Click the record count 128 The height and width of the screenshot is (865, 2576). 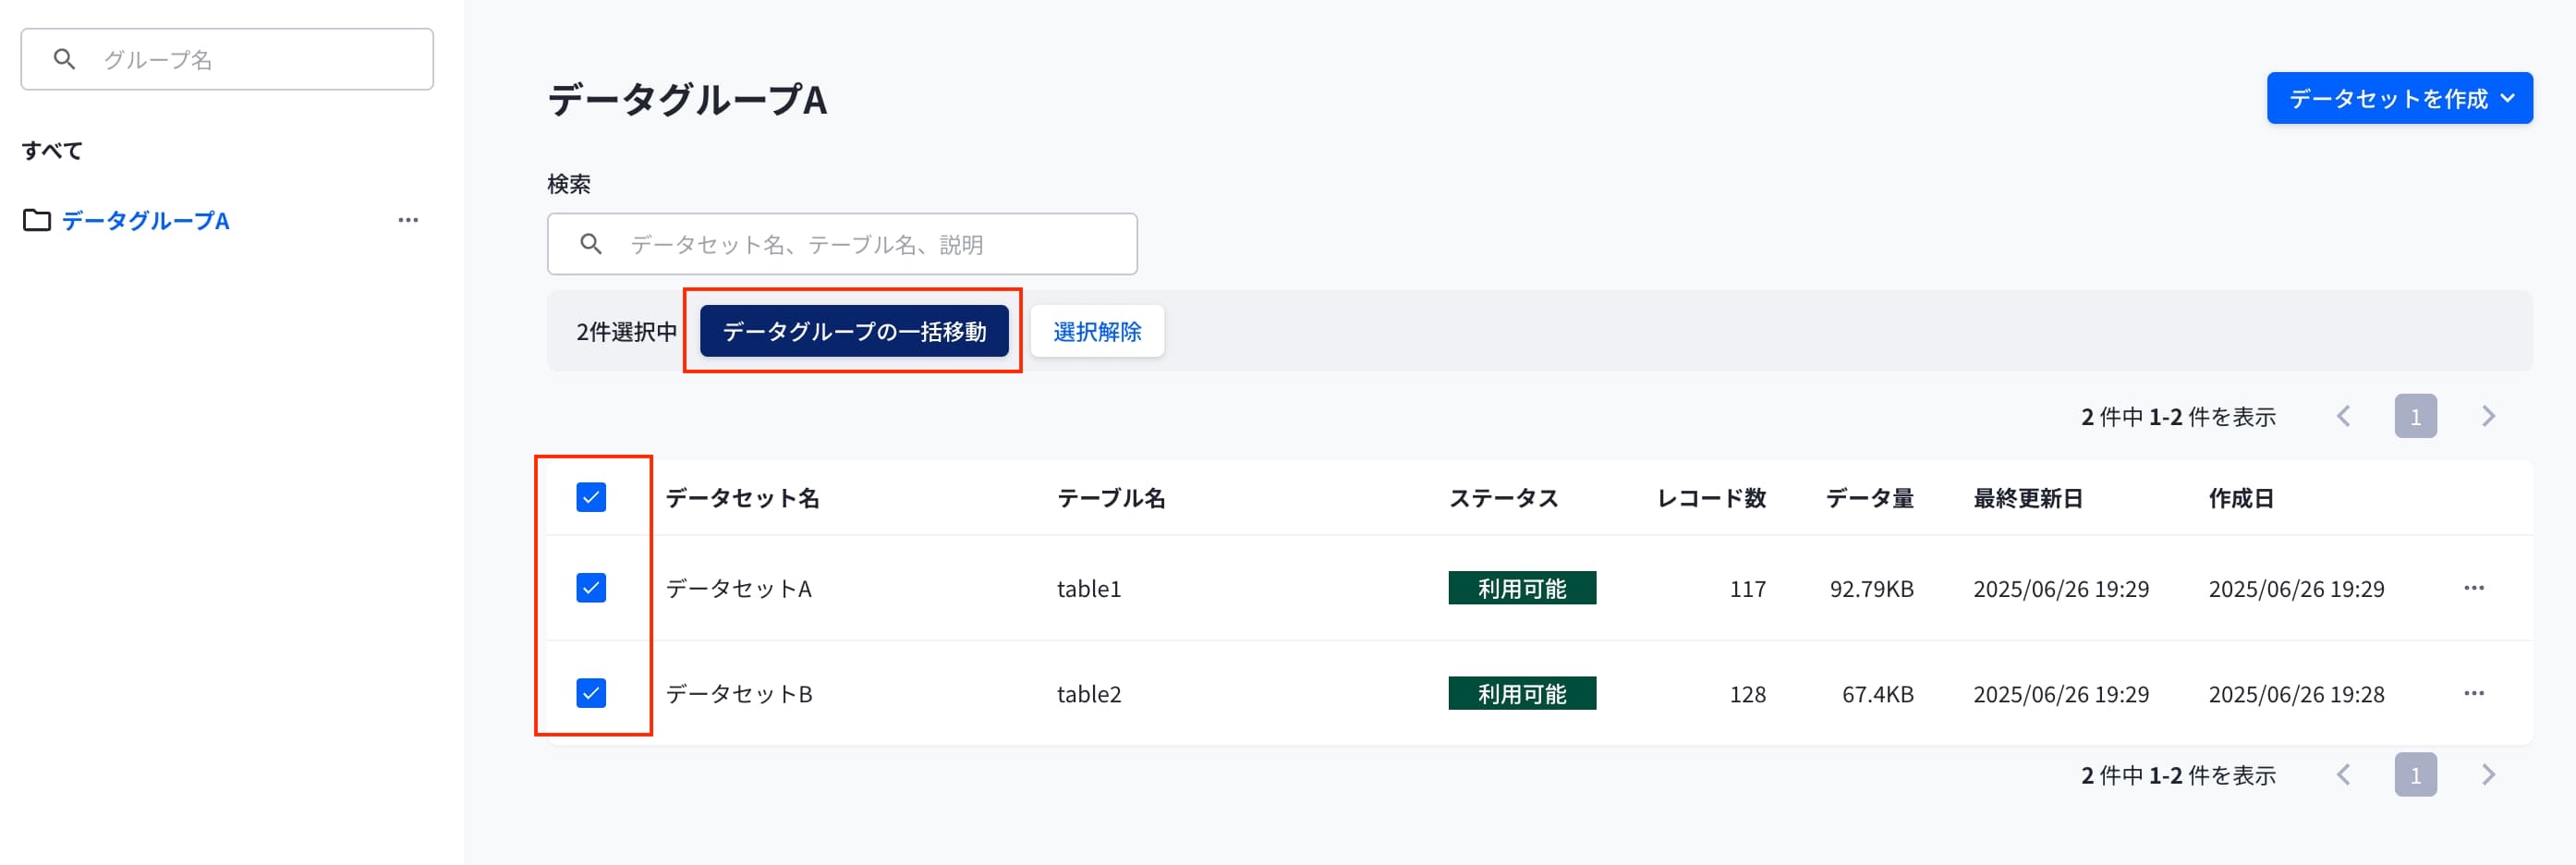(x=1748, y=694)
